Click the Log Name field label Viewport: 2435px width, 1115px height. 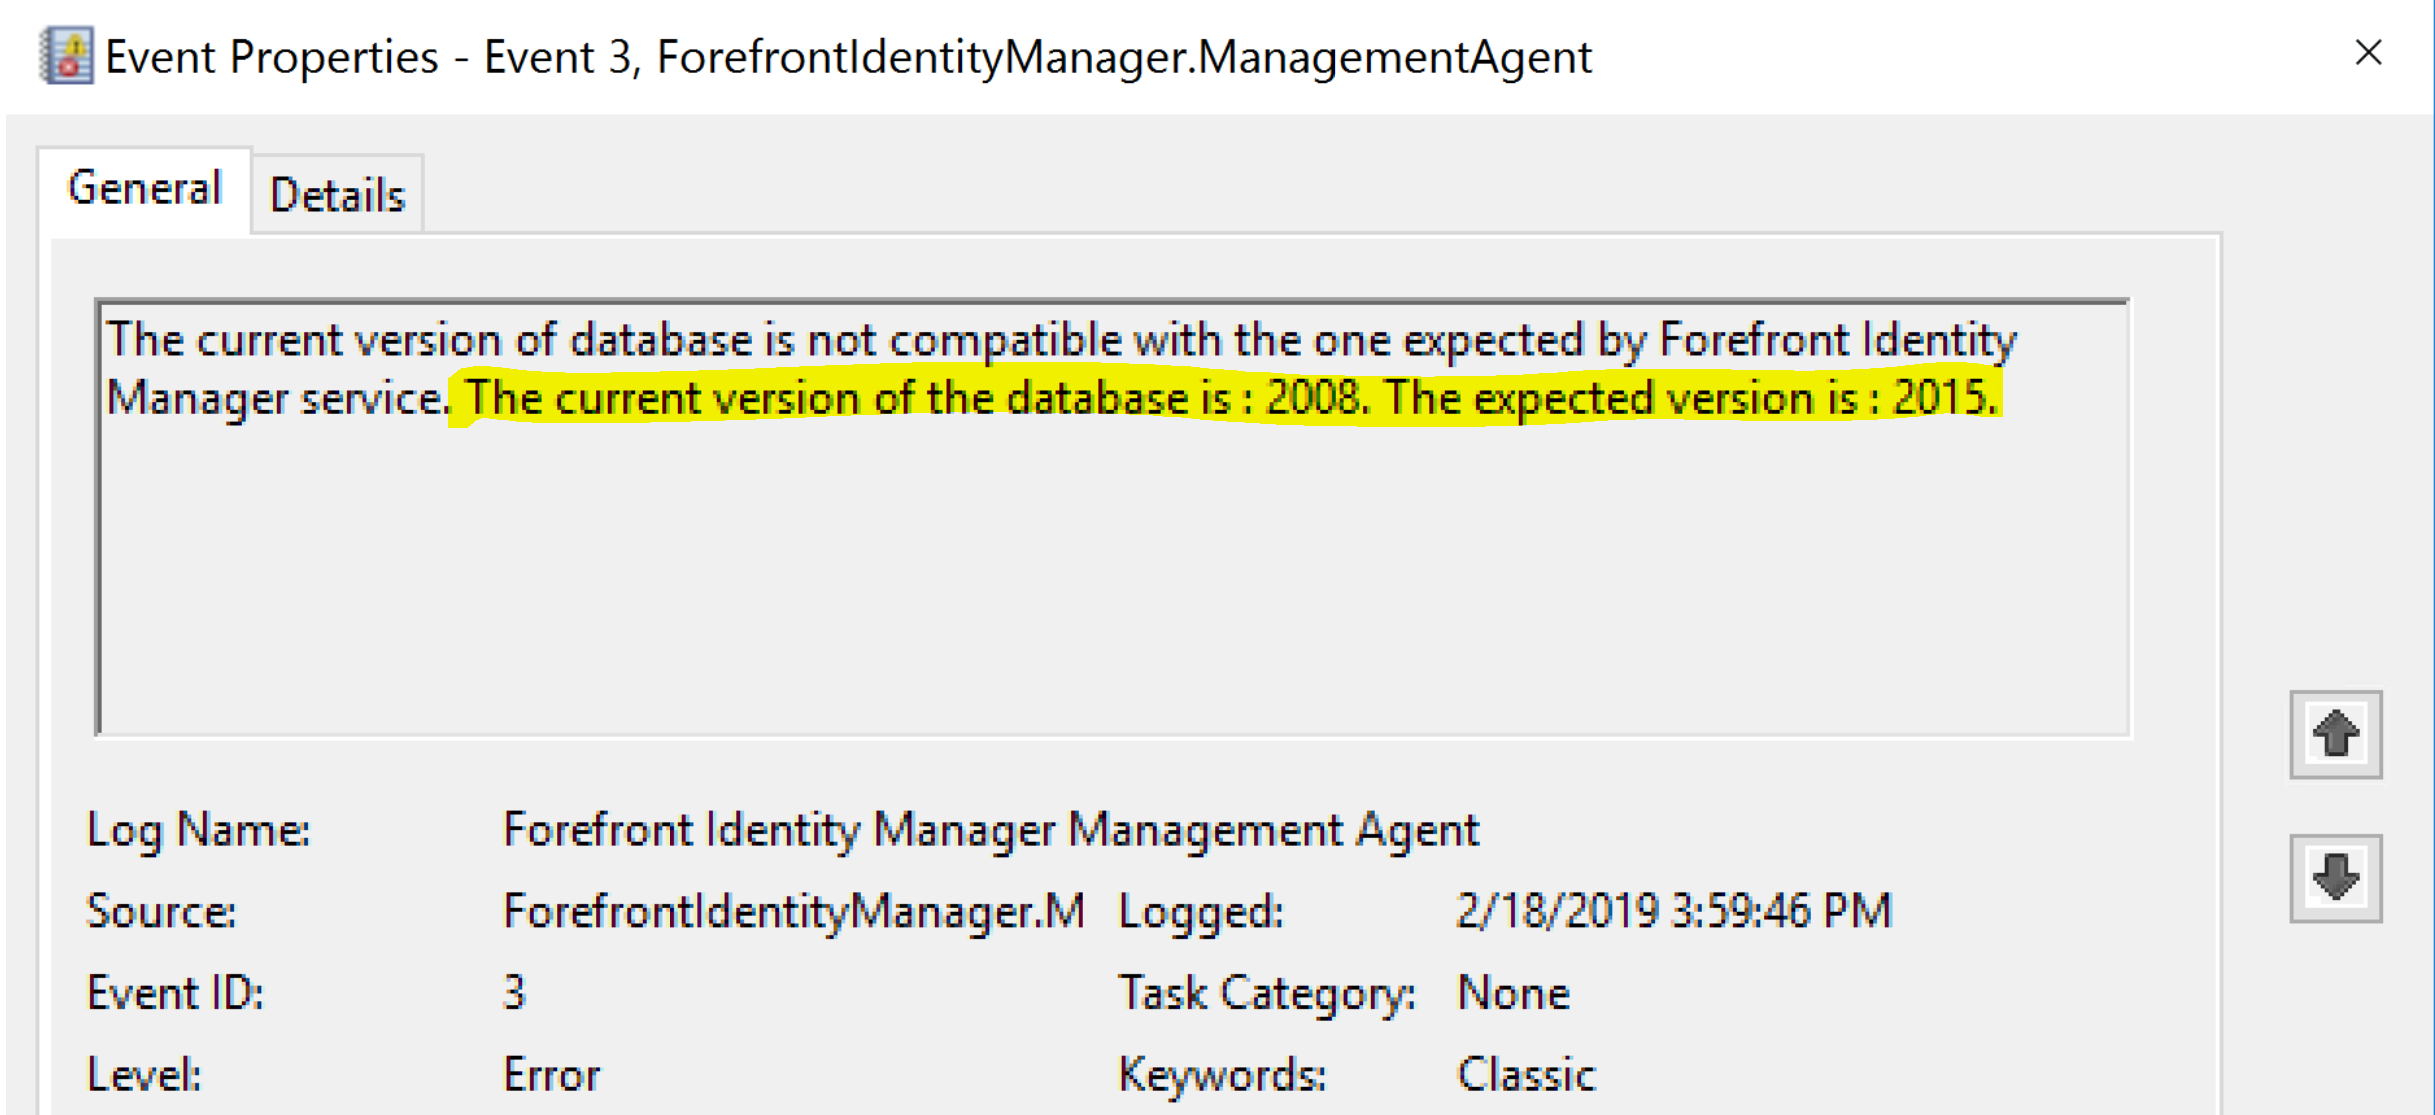pos(200,828)
